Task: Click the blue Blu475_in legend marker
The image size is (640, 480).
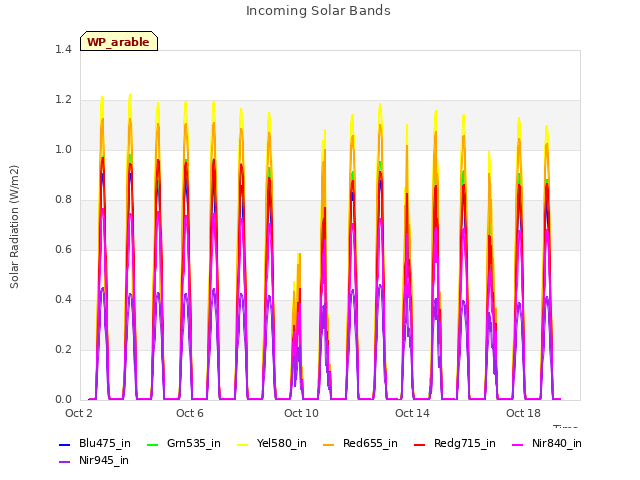Action: tap(64, 444)
